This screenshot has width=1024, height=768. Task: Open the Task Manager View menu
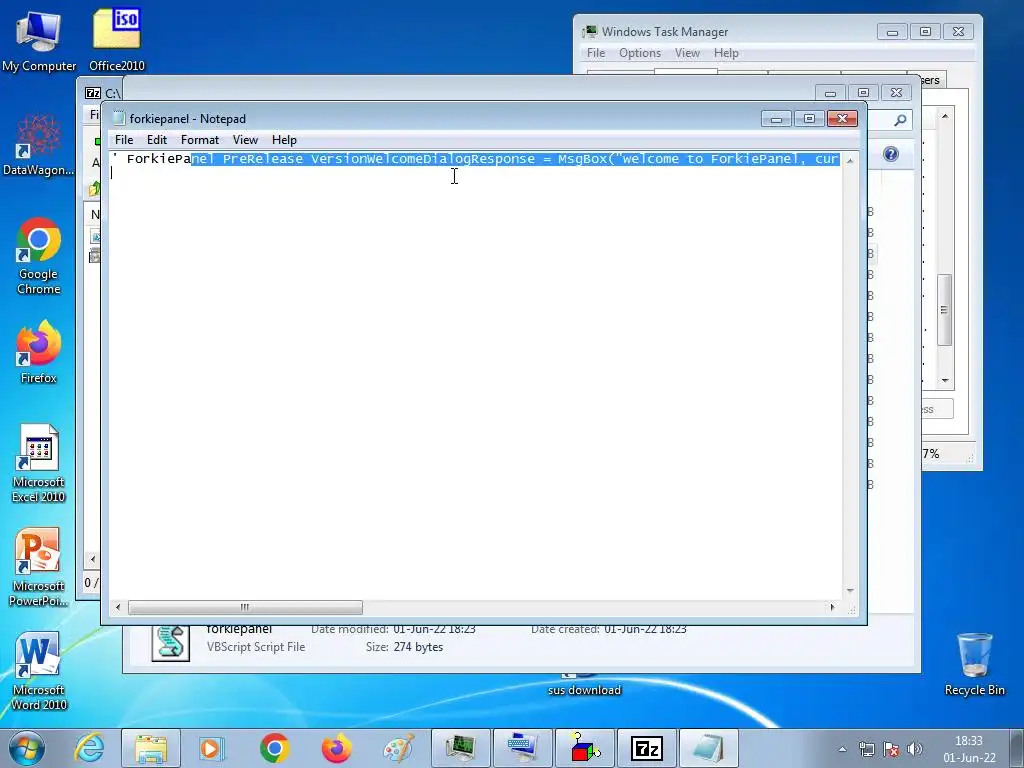coord(687,53)
